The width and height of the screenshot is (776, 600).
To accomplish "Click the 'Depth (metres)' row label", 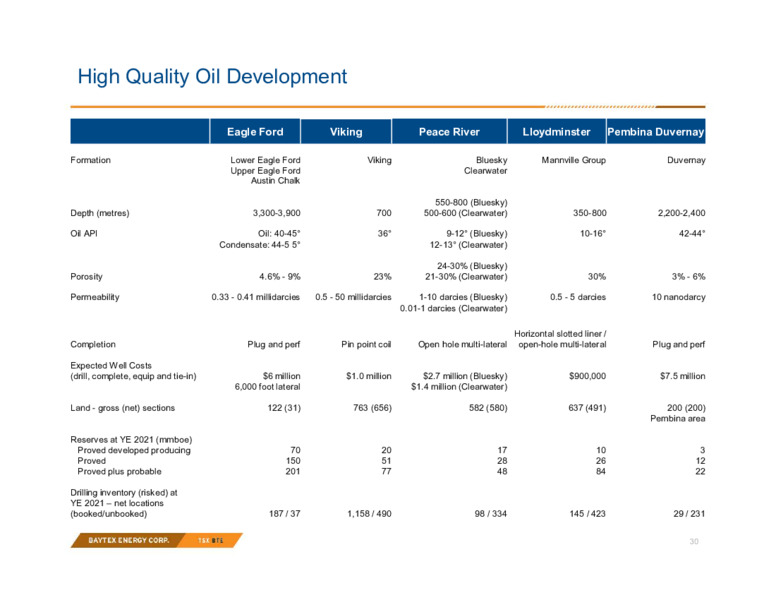I will coord(100,213).
